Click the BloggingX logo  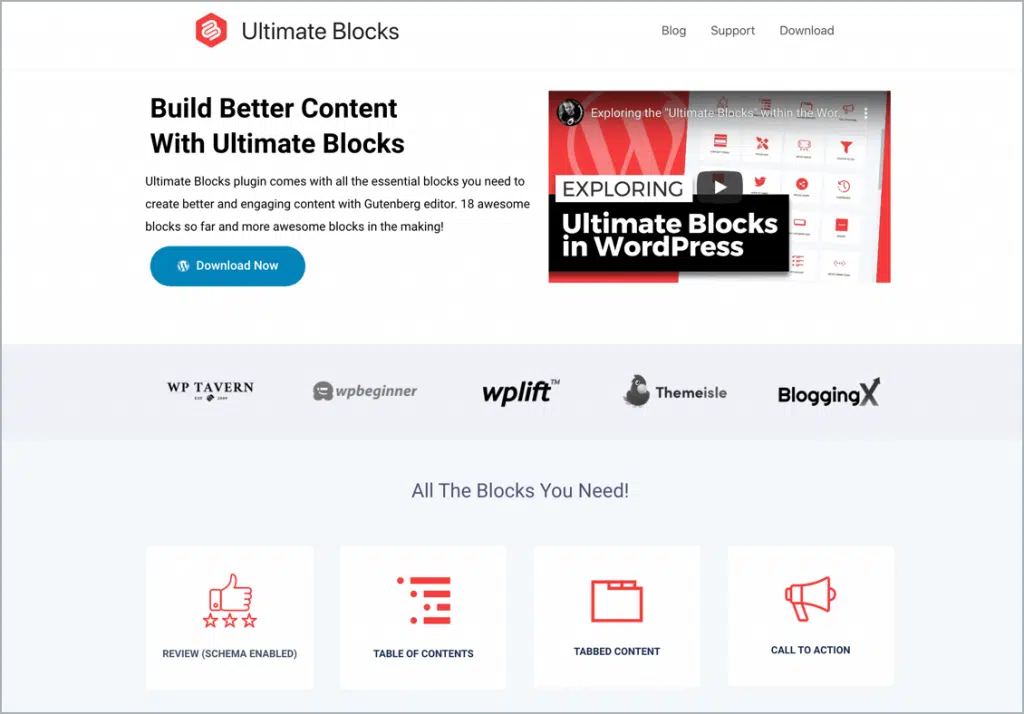829,393
